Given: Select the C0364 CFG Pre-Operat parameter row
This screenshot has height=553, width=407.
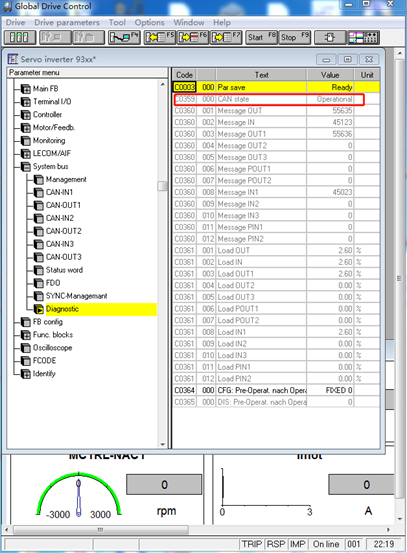Looking at the screenshot, I should (x=276, y=390).
